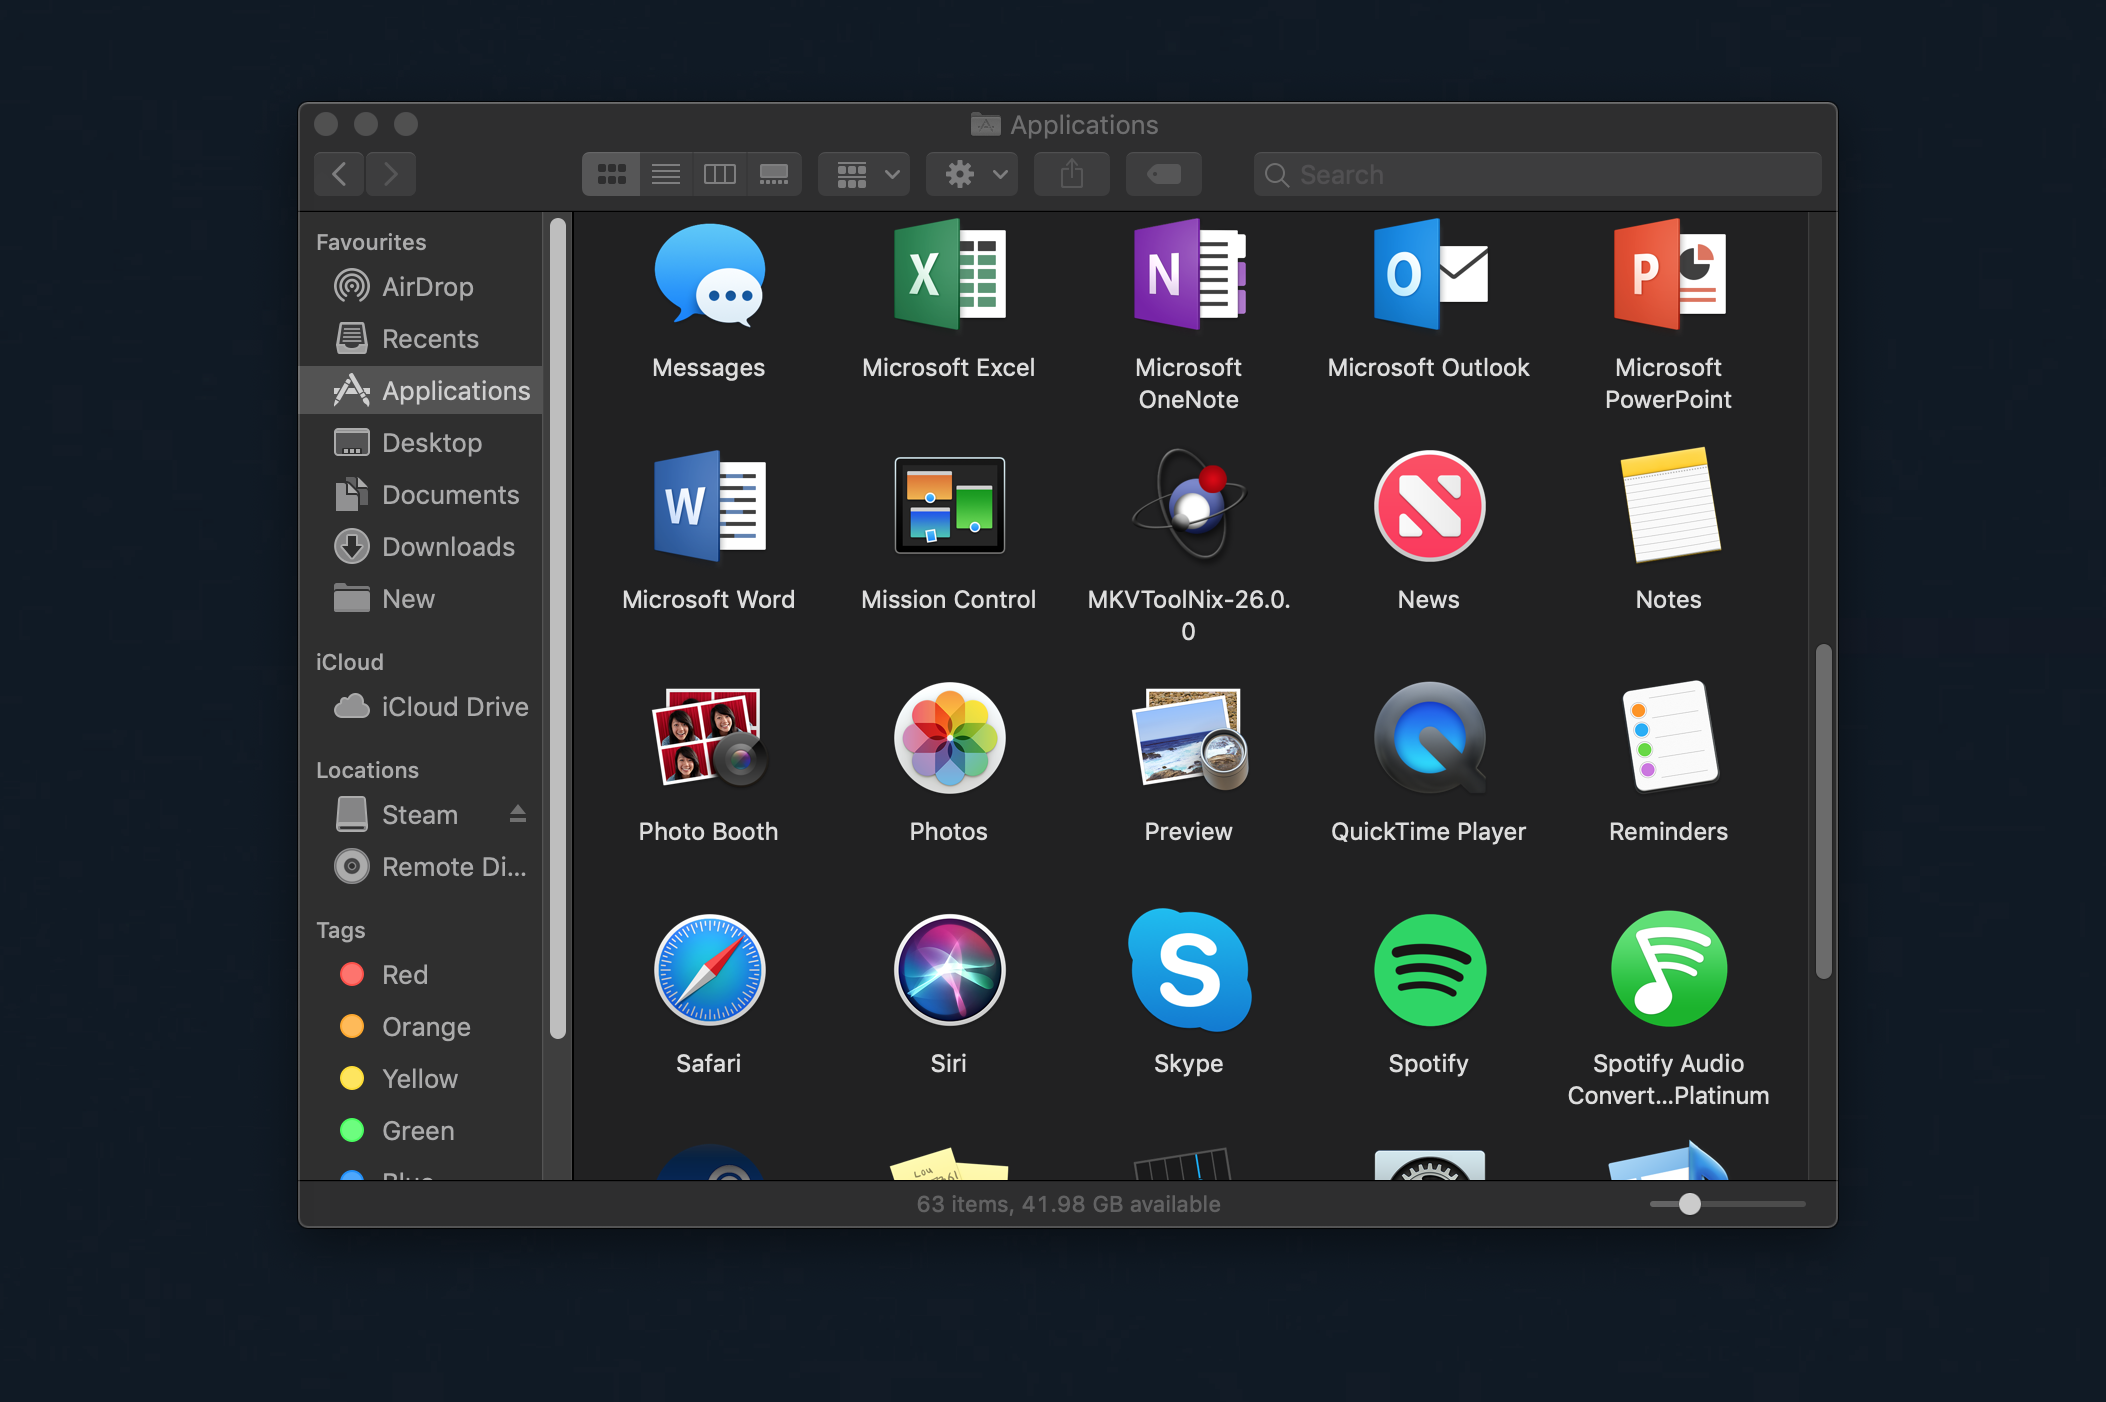Open the Mission Control icon

948,506
